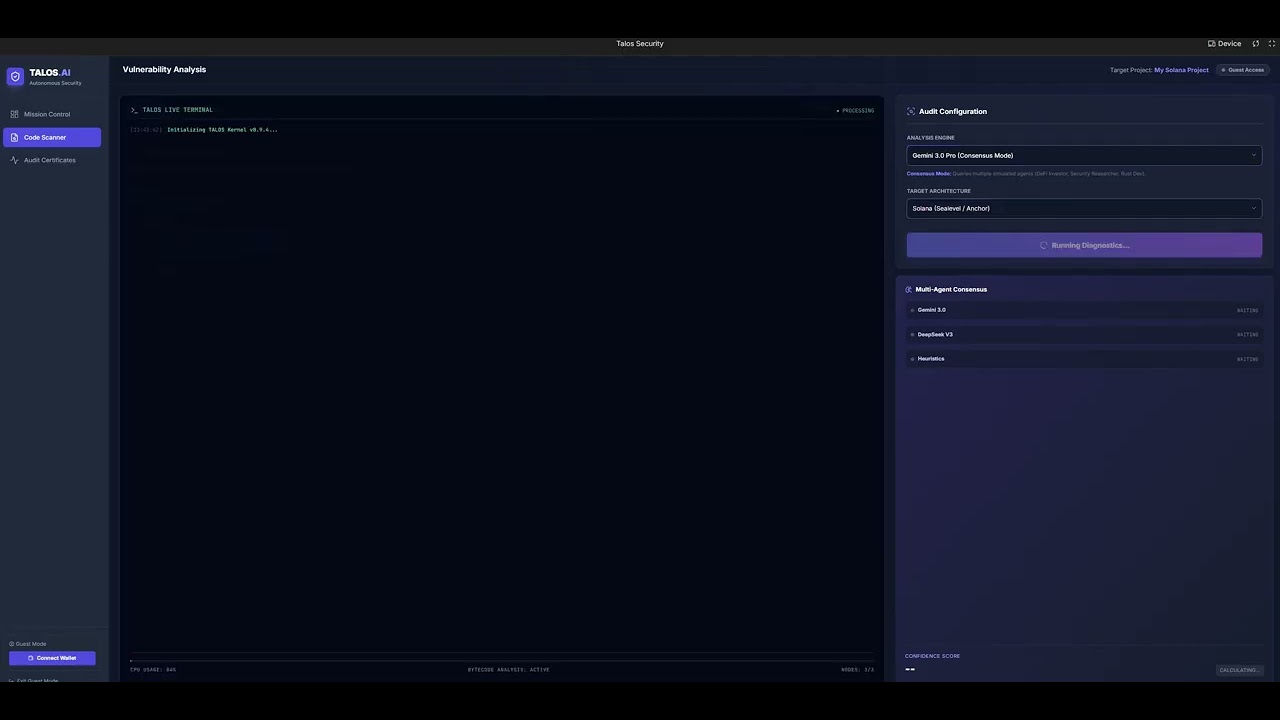Image resolution: width=1280 pixels, height=720 pixels.
Task: Click the CPU USAGE status text
Action: tap(153, 670)
